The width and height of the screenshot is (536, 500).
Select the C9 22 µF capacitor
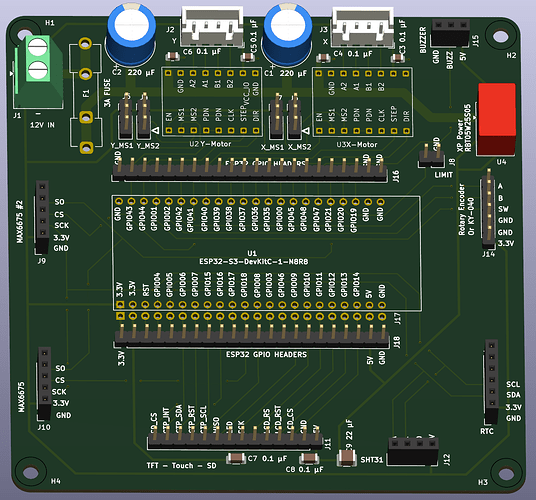(x=347, y=458)
